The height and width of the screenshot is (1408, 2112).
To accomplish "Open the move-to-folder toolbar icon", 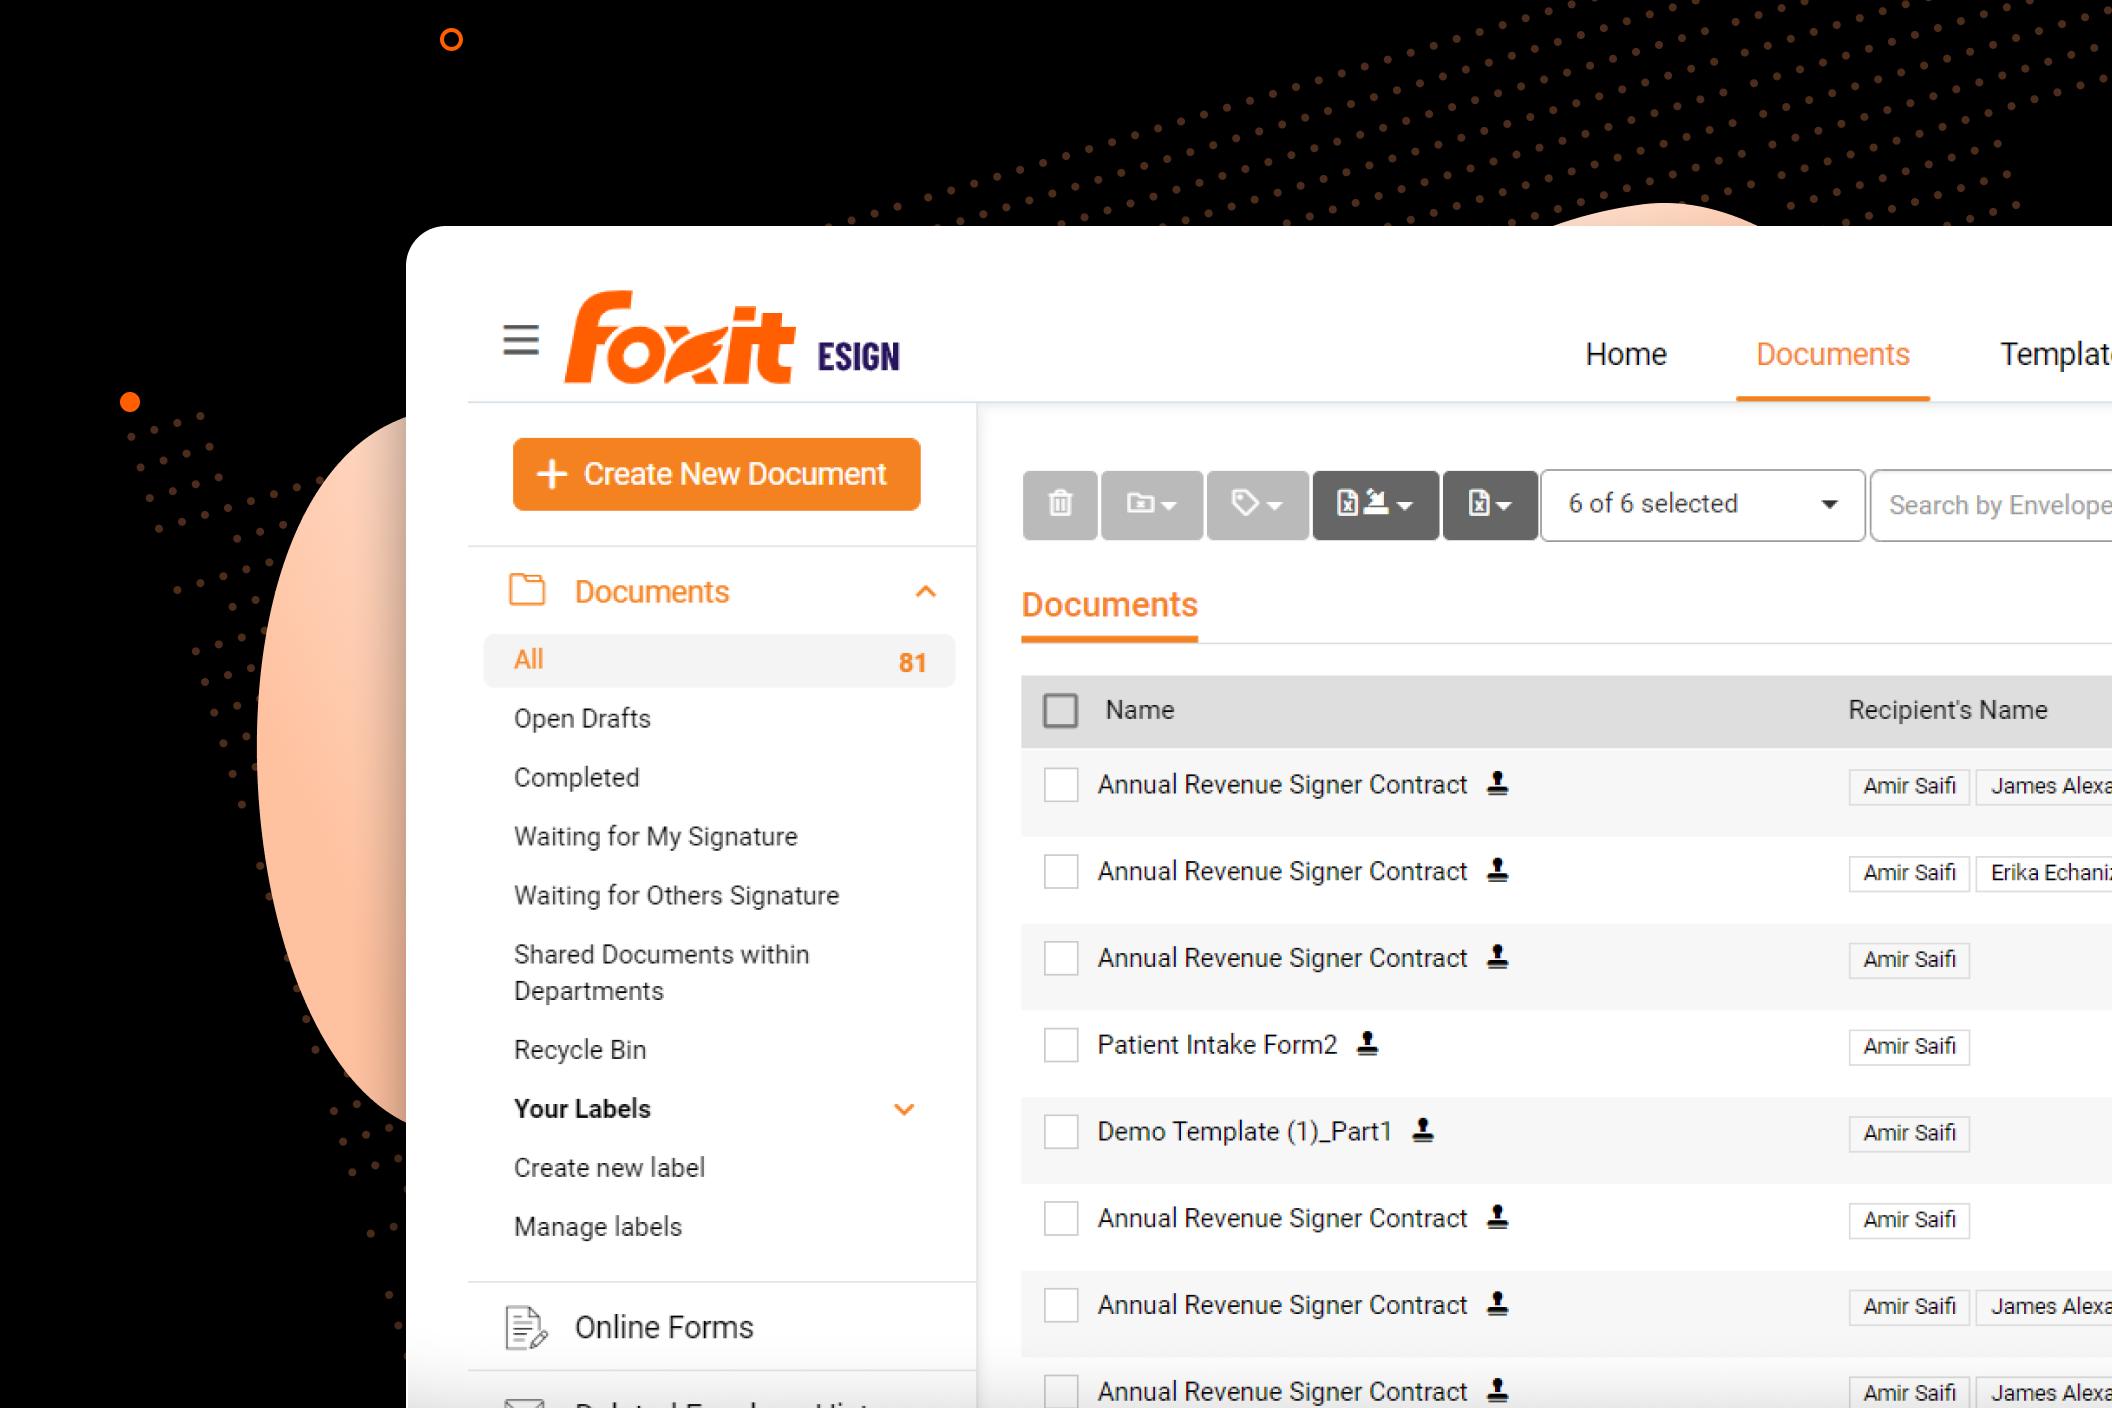I will pos(1151,504).
